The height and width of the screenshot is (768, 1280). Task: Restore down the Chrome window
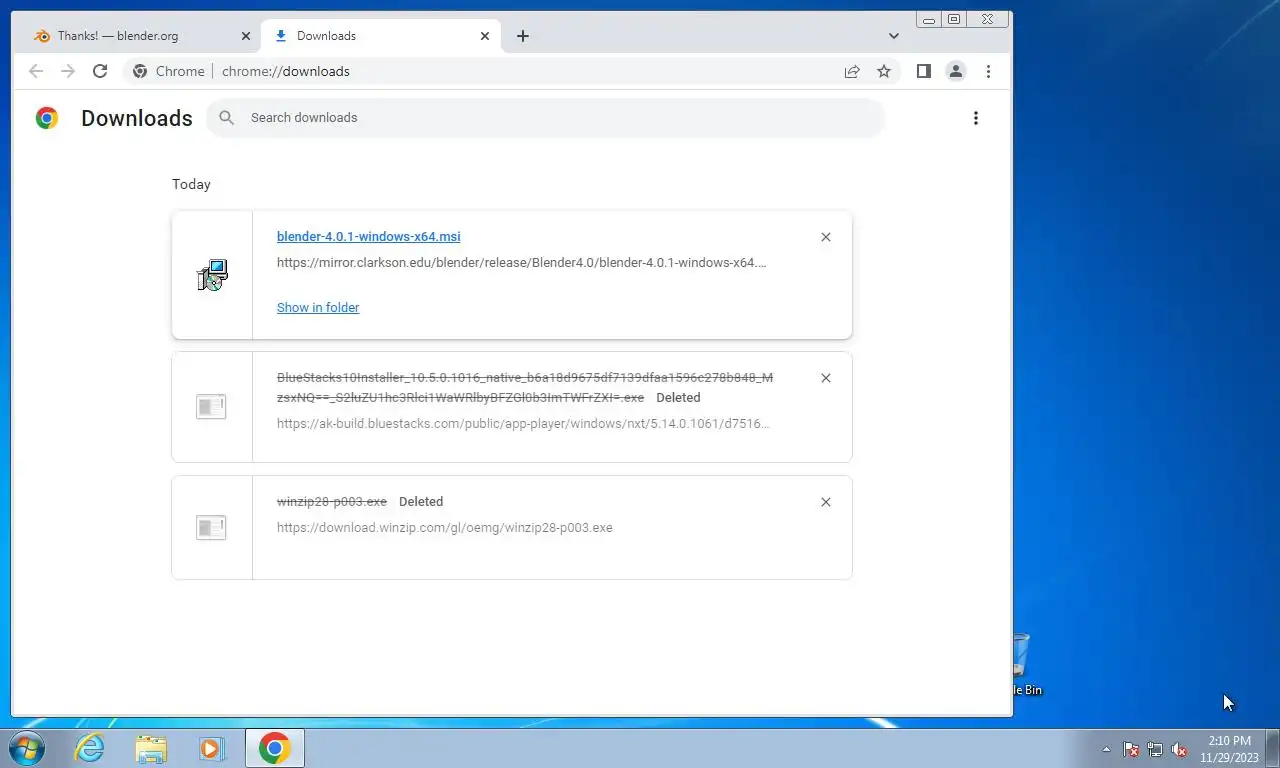(954, 19)
